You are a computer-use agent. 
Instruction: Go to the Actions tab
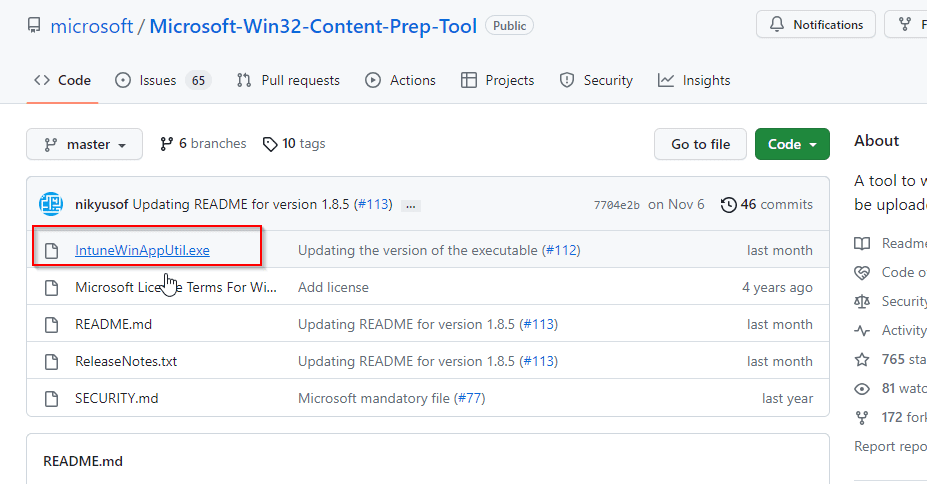point(401,80)
